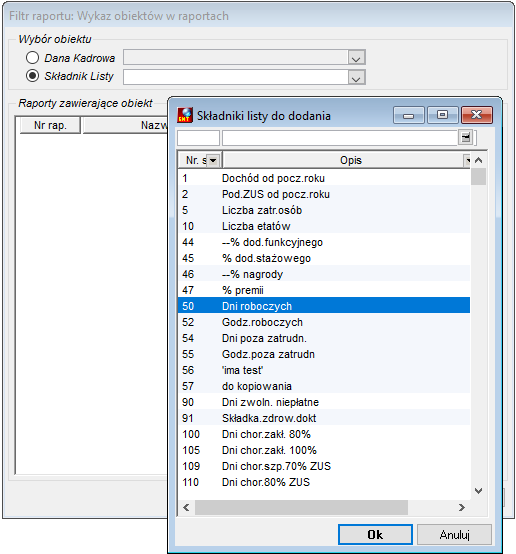The height and width of the screenshot is (554, 516).
Task: Select the Składnik Listy radio button
Action: [33, 76]
